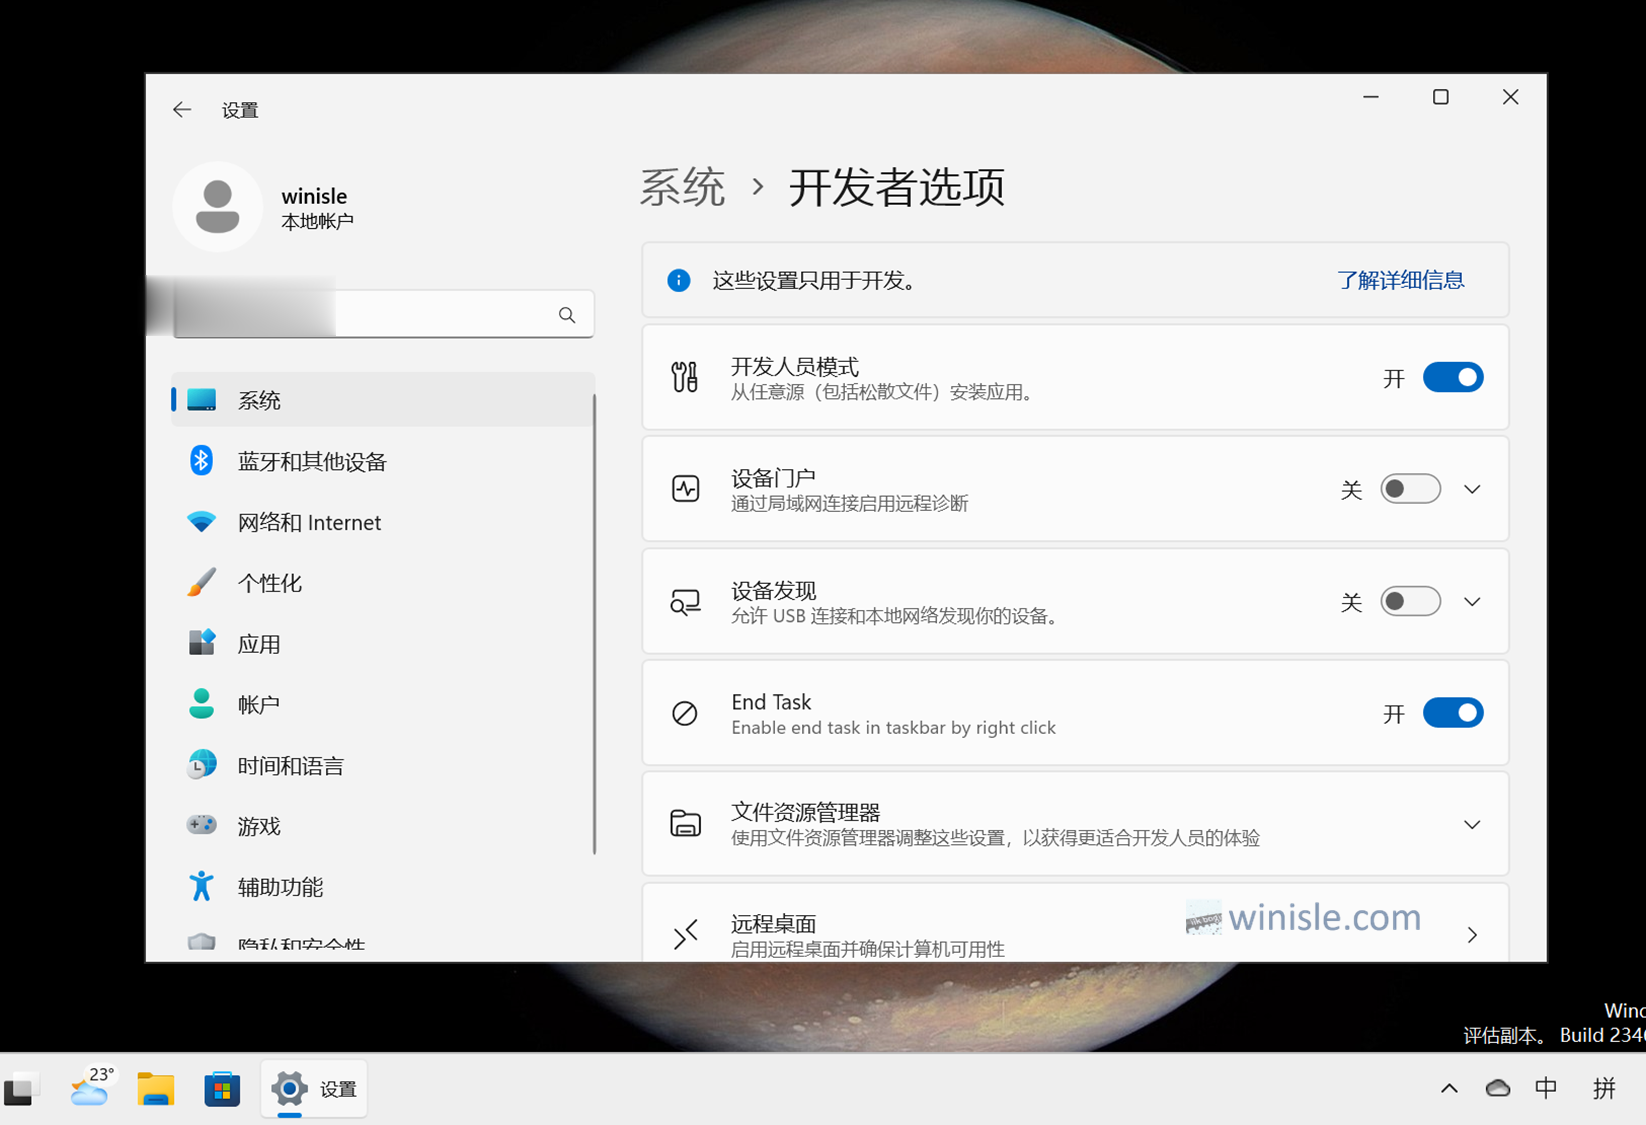Click the search magnifier icon

coord(567,315)
